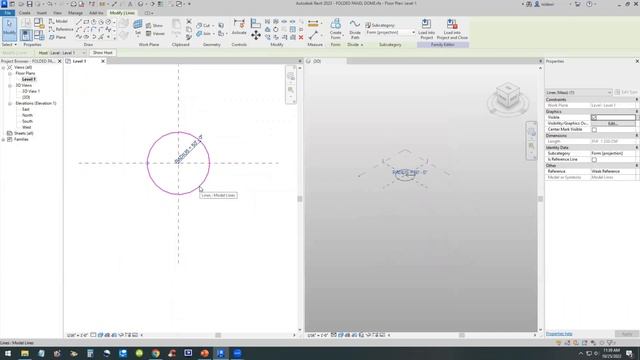This screenshot has width=640, height=360.
Task: Click the Plane tool in Draw panel
Action: [x=58, y=37]
